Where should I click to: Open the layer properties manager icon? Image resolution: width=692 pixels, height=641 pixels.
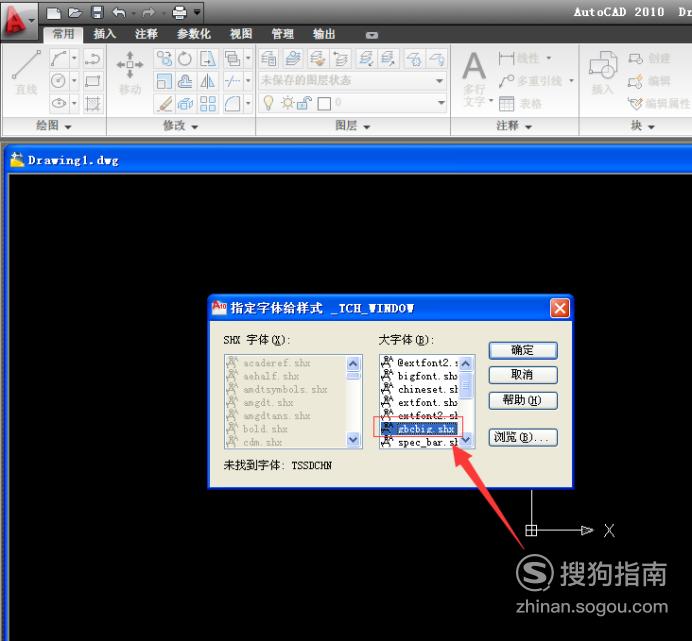[x=268, y=58]
